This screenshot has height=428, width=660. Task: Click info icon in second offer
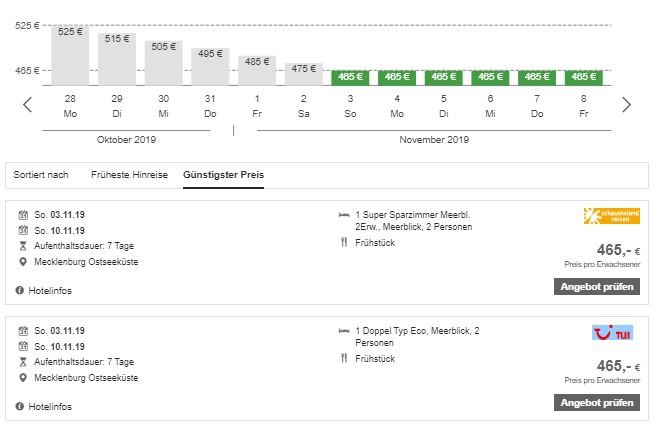[19, 407]
